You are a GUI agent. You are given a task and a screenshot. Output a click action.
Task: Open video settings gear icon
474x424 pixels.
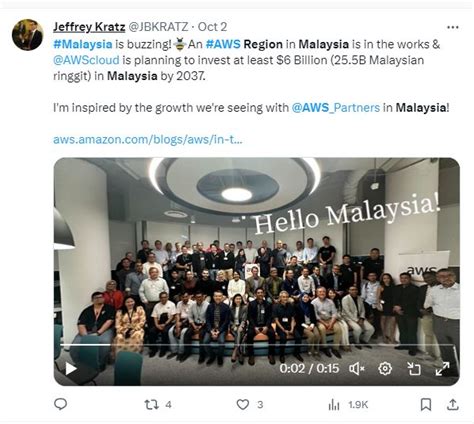click(385, 369)
